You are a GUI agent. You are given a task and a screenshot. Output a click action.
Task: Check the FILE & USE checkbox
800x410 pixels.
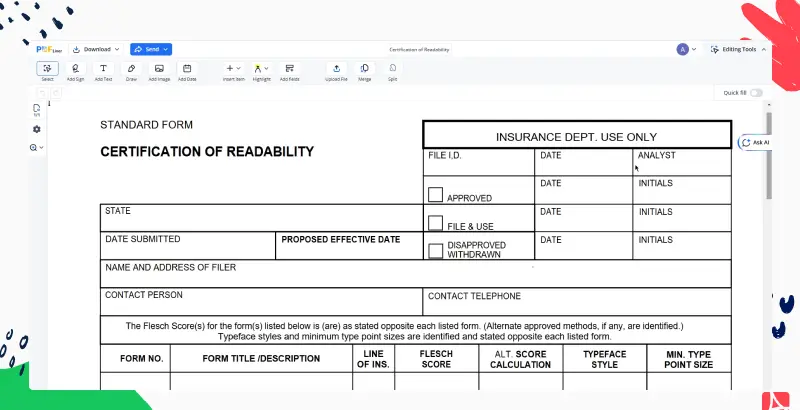click(x=435, y=223)
